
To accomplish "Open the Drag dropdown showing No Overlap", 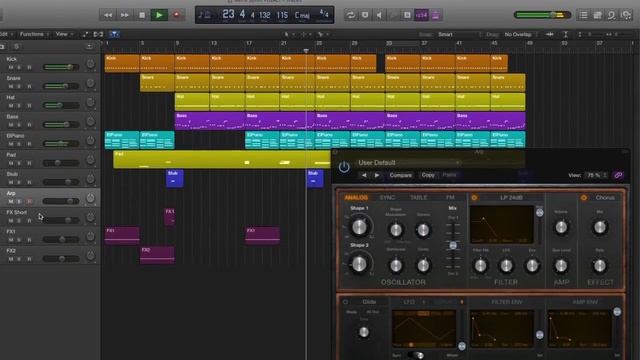I will coord(520,34).
